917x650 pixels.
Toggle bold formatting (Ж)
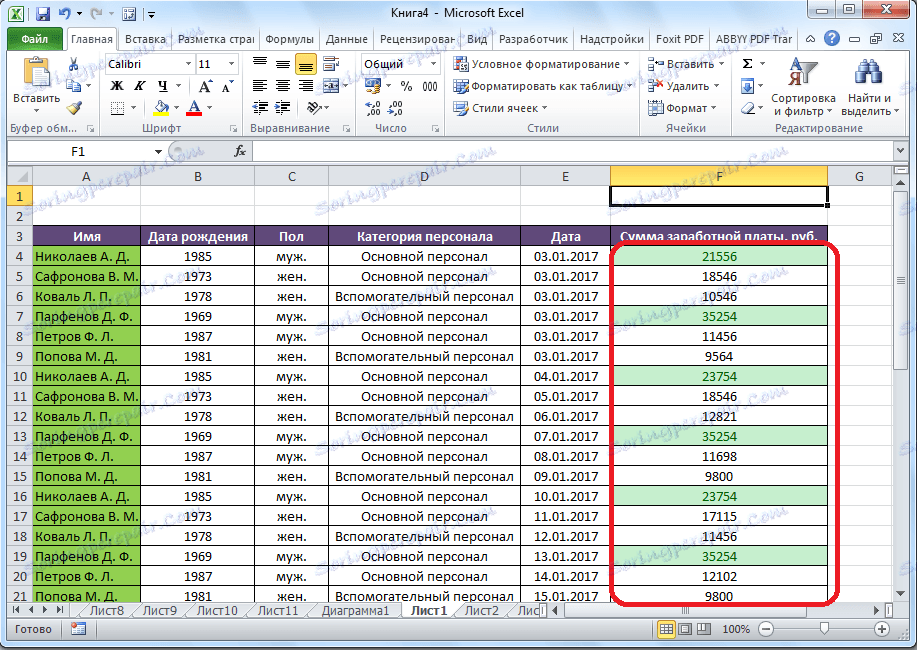point(116,86)
